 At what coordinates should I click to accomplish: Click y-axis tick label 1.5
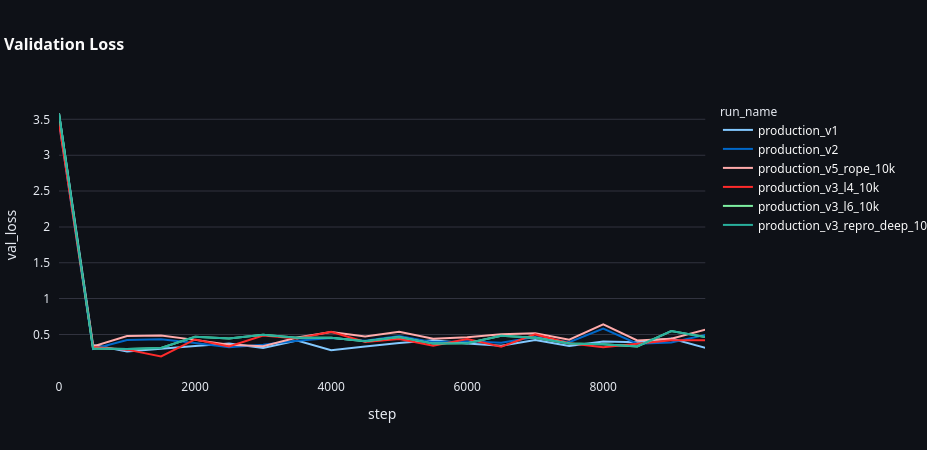[41, 263]
